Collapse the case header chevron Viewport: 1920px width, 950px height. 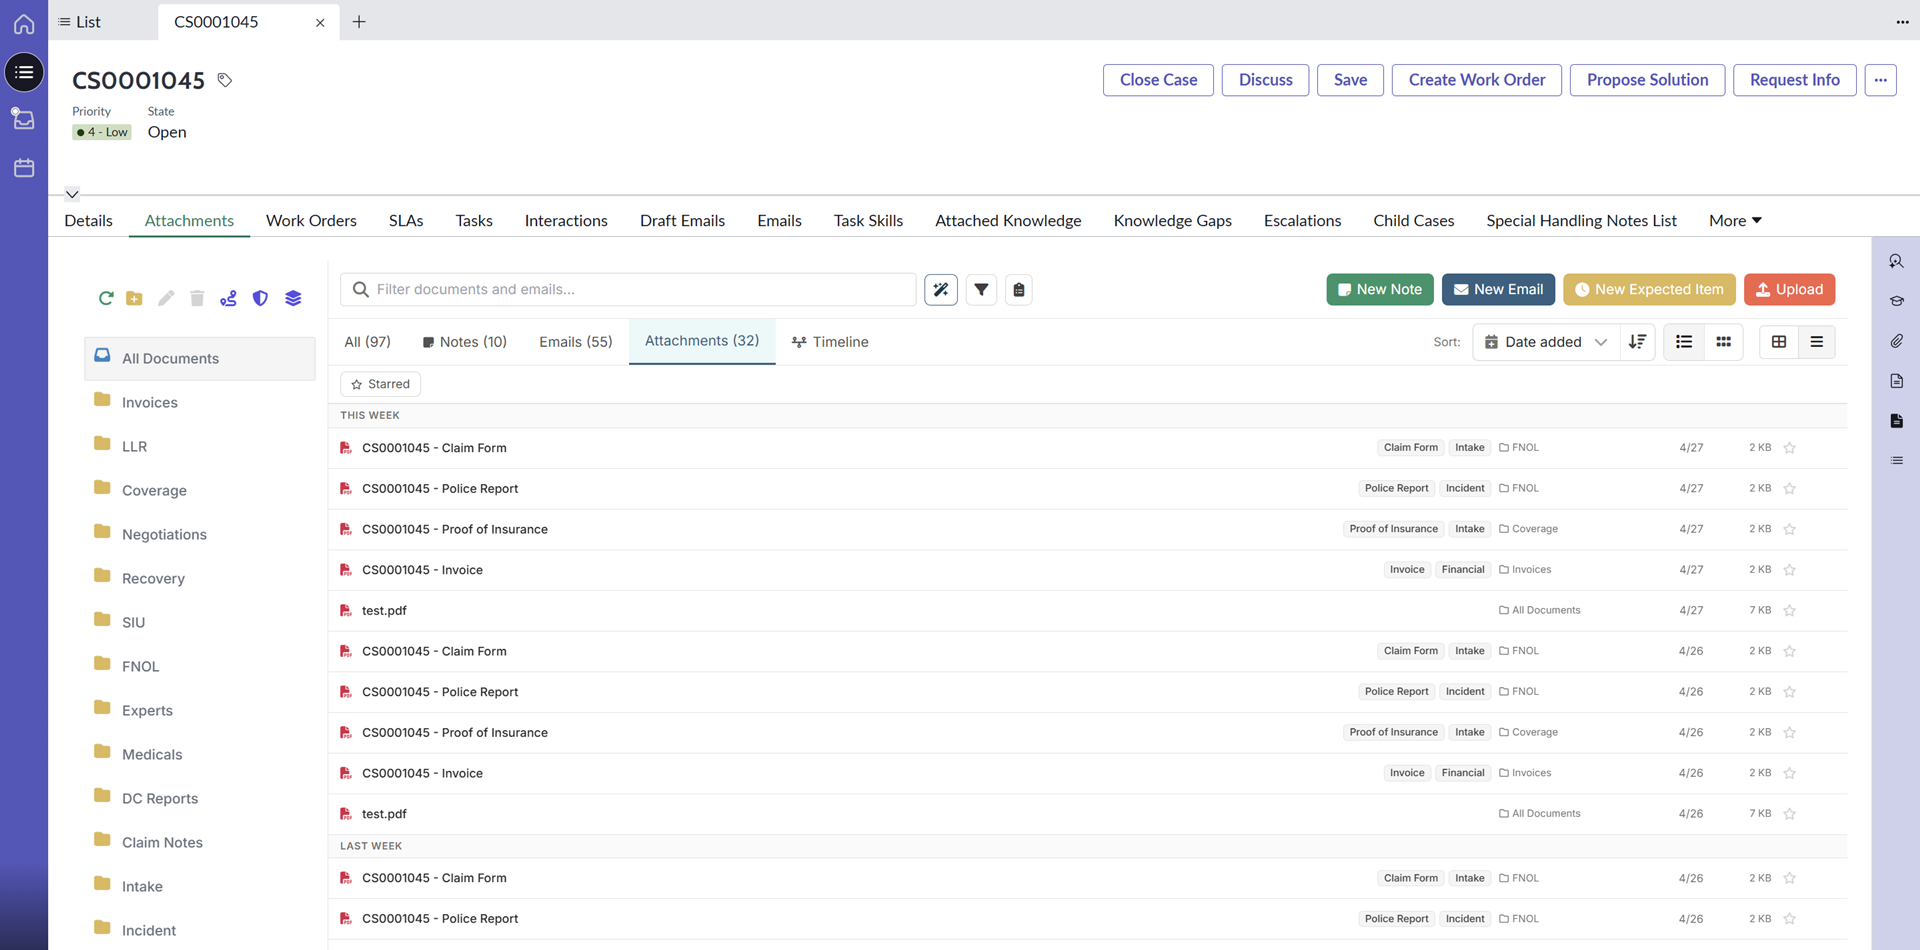tap(72, 193)
